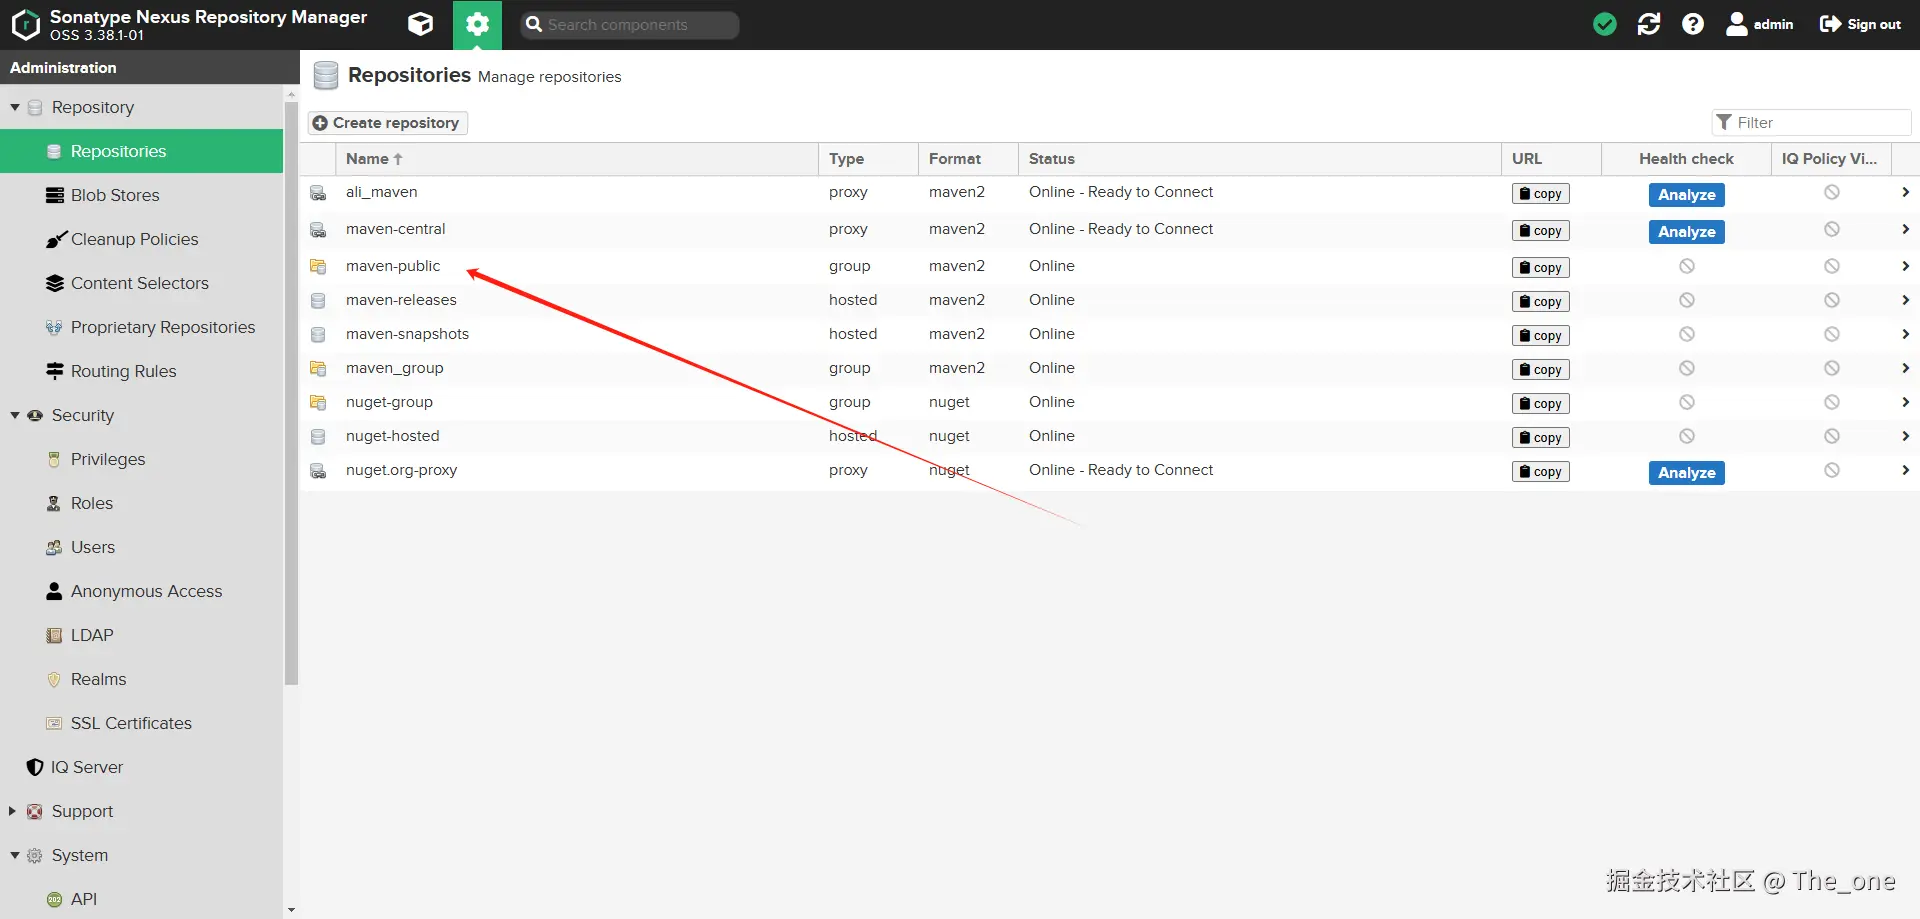The width and height of the screenshot is (1920, 919).
Task: Open the API icon item
Action: [x=54, y=899]
